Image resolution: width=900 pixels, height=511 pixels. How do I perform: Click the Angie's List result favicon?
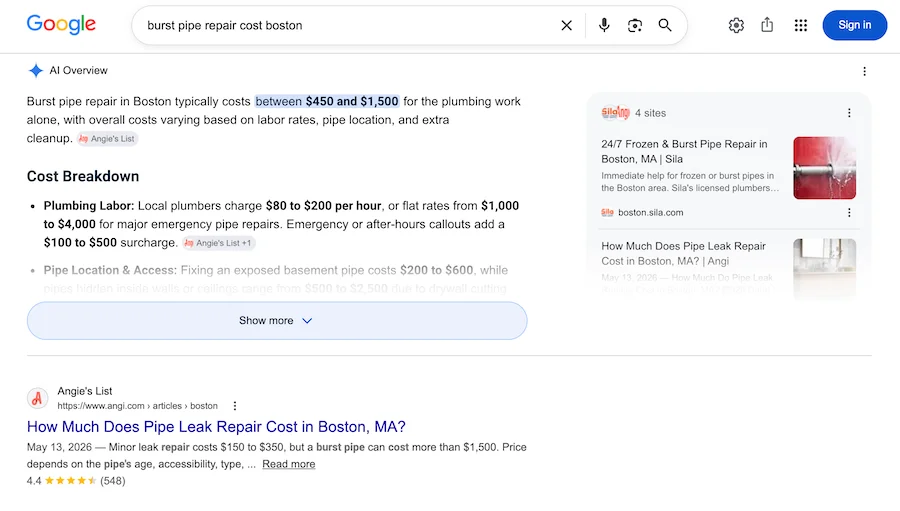tap(37, 398)
